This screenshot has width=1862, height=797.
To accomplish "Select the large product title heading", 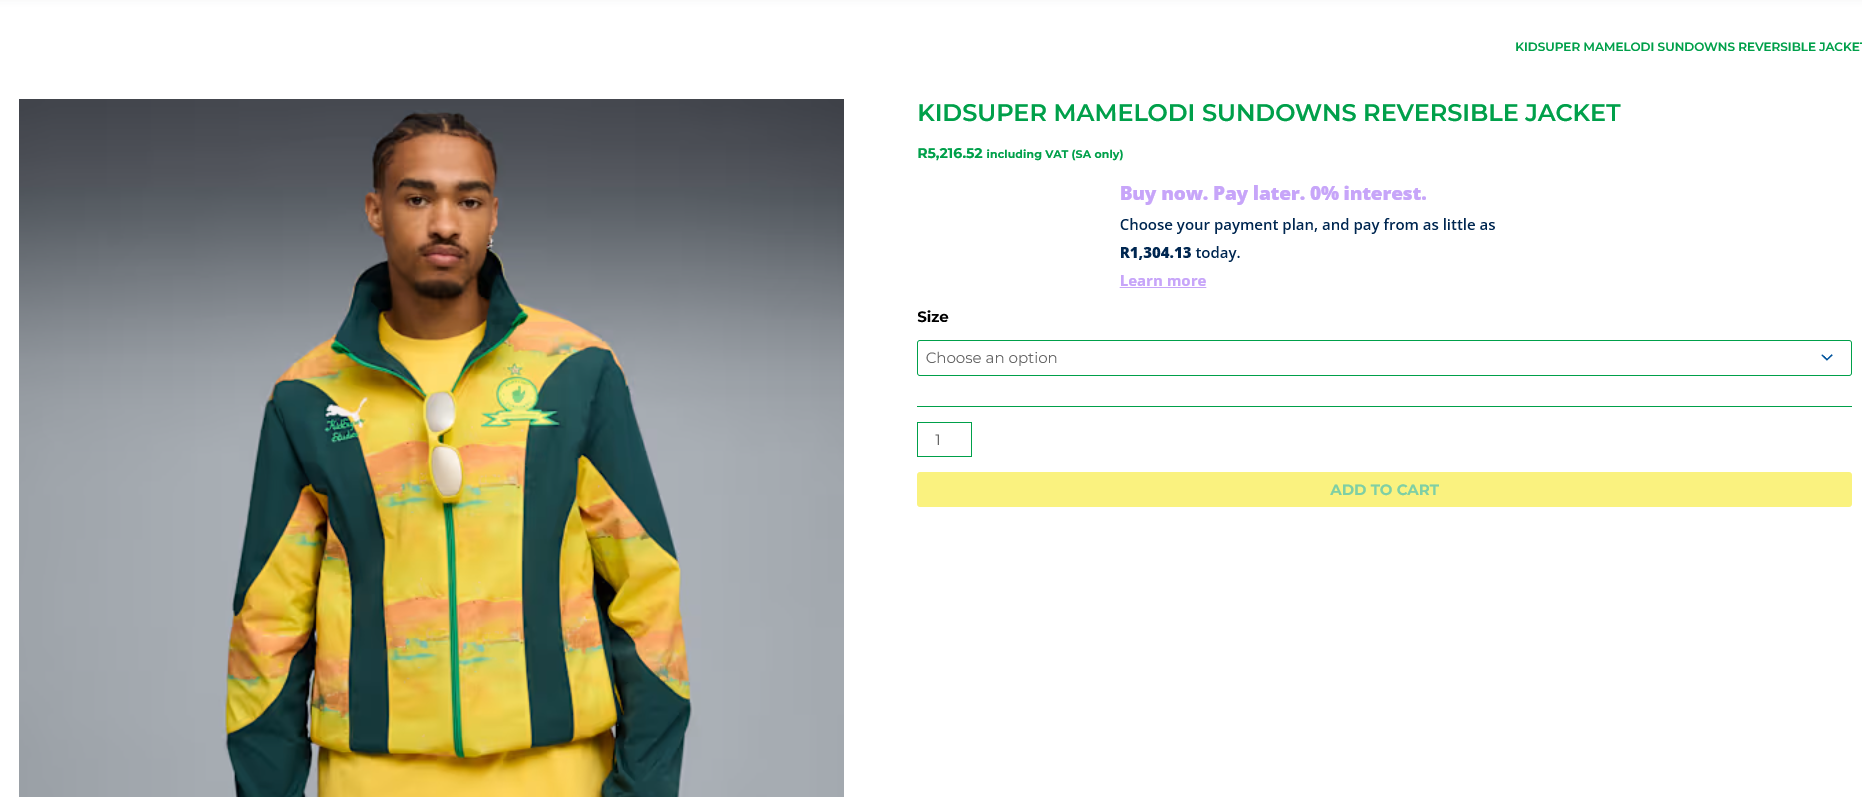I will pyautogui.click(x=1269, y=113).
